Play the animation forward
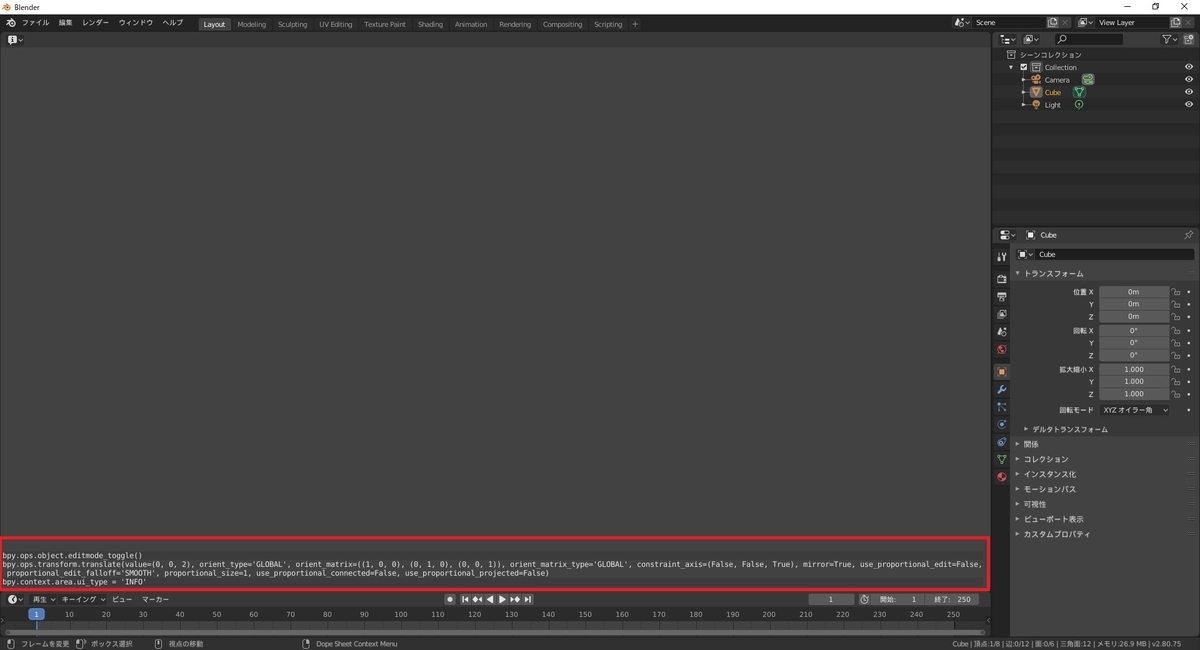 click(502, 600)
